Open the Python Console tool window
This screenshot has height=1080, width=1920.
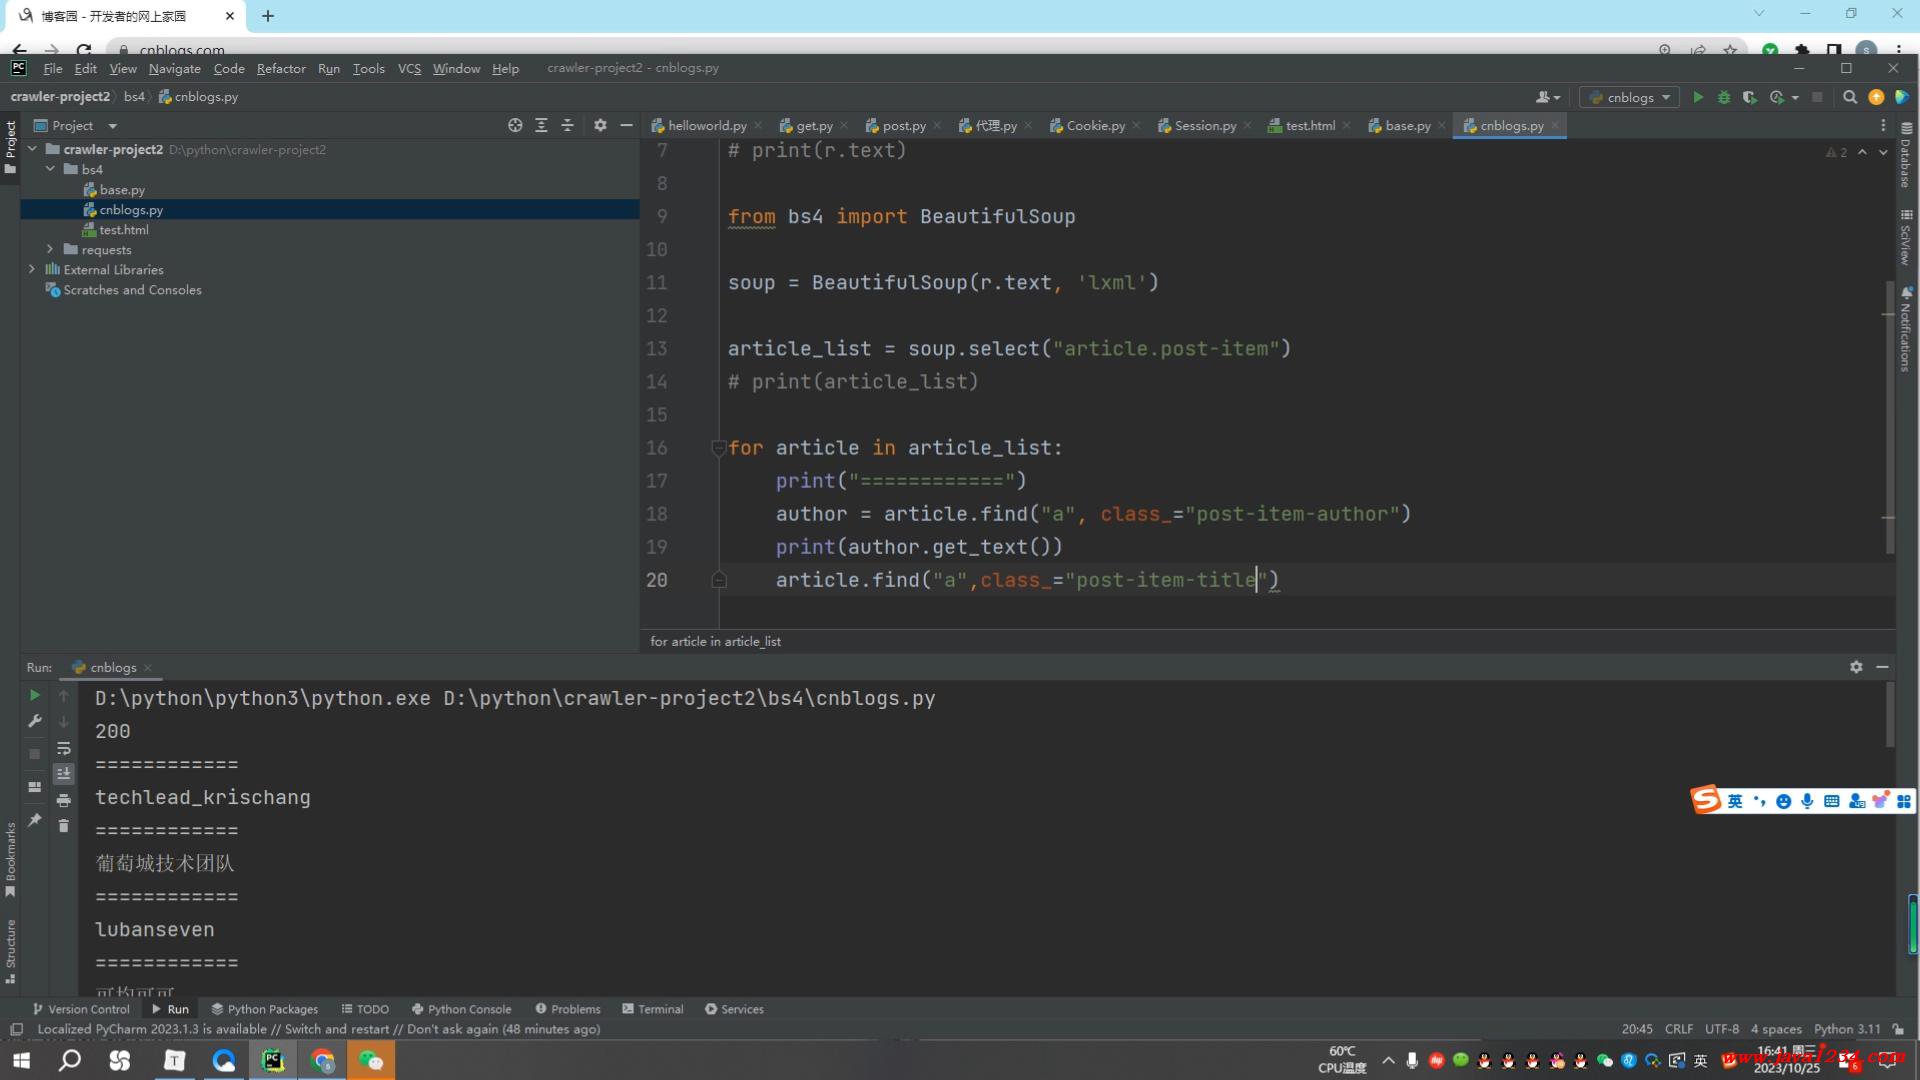461,1009
